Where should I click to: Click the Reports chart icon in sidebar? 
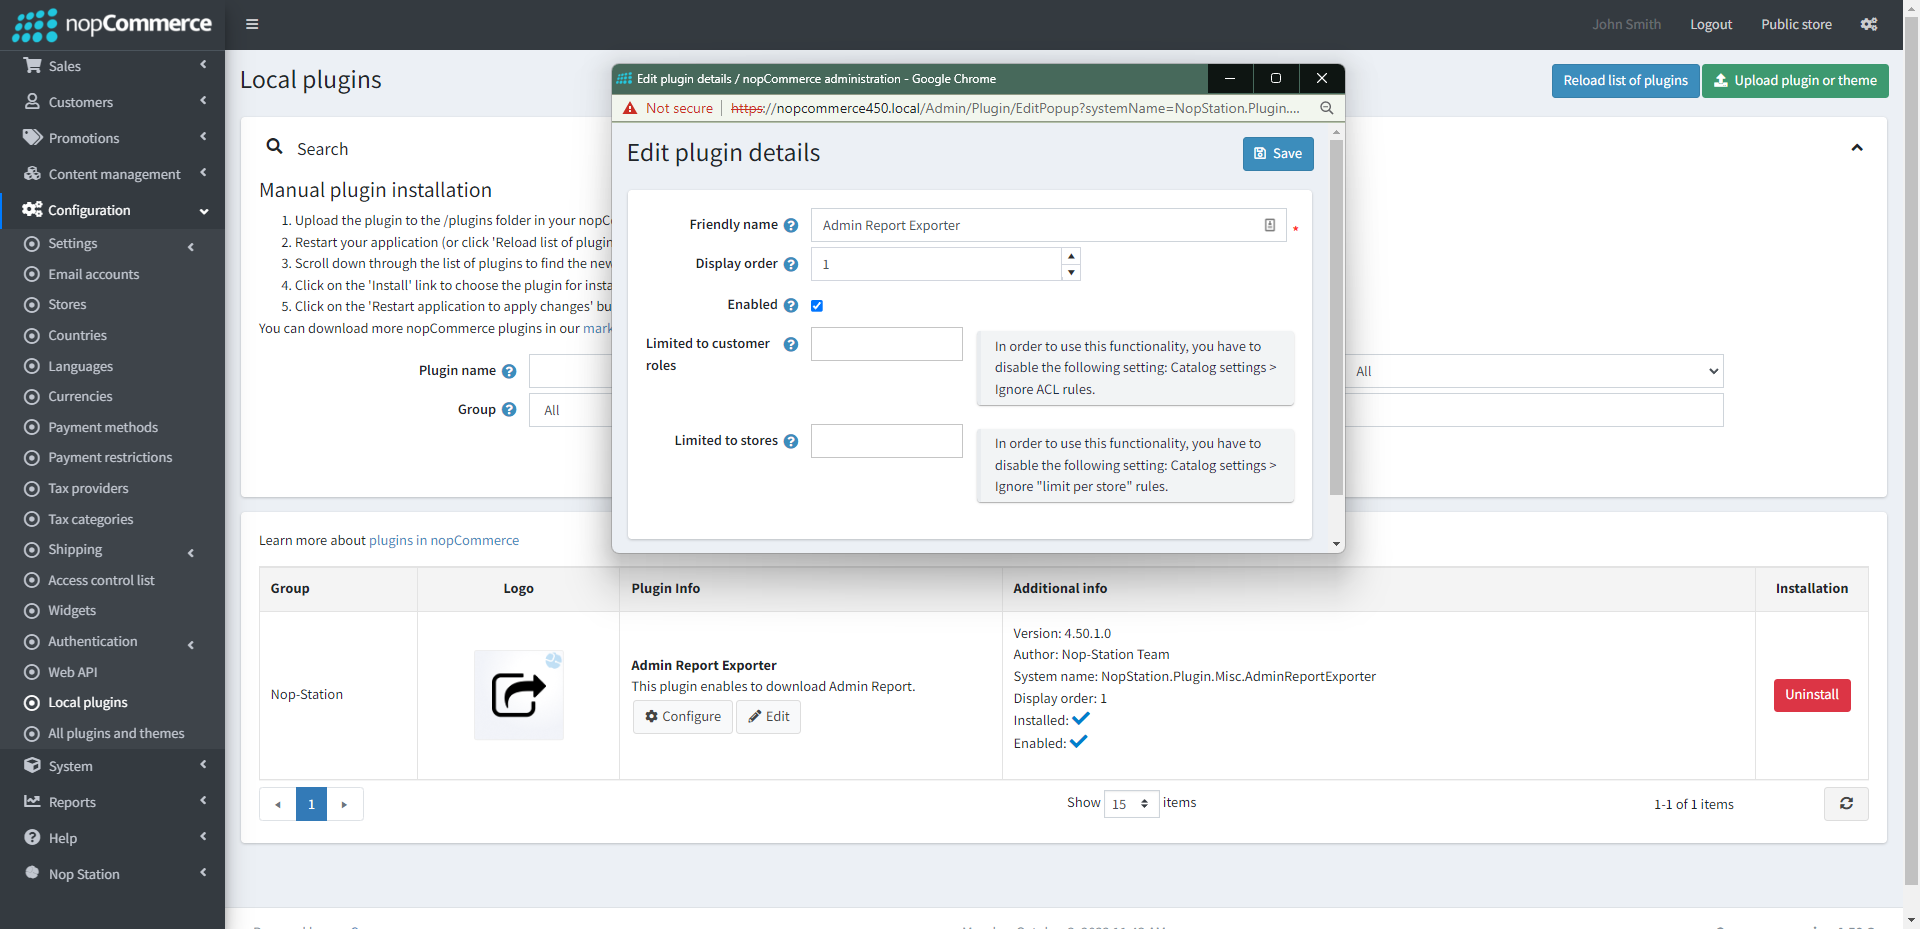[x=33, y=802]
